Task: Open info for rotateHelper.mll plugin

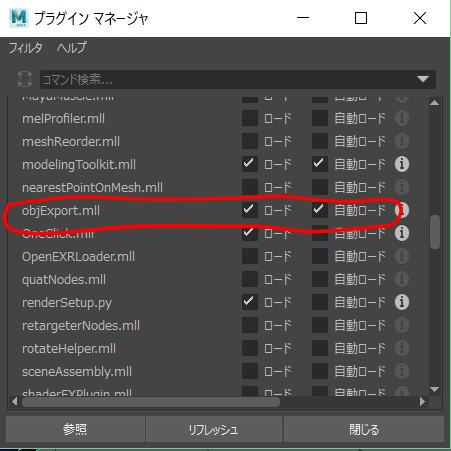Action: [x=402, y=348]
